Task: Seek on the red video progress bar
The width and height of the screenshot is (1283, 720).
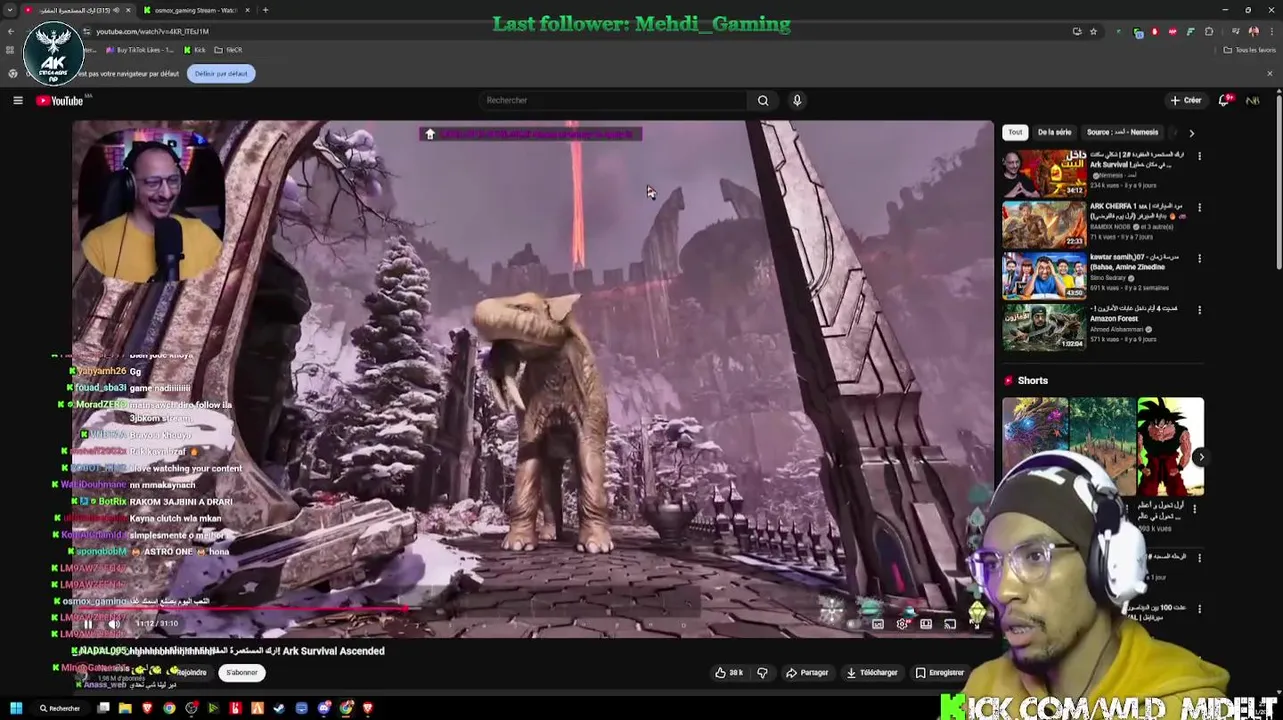Action: (533, 609)
